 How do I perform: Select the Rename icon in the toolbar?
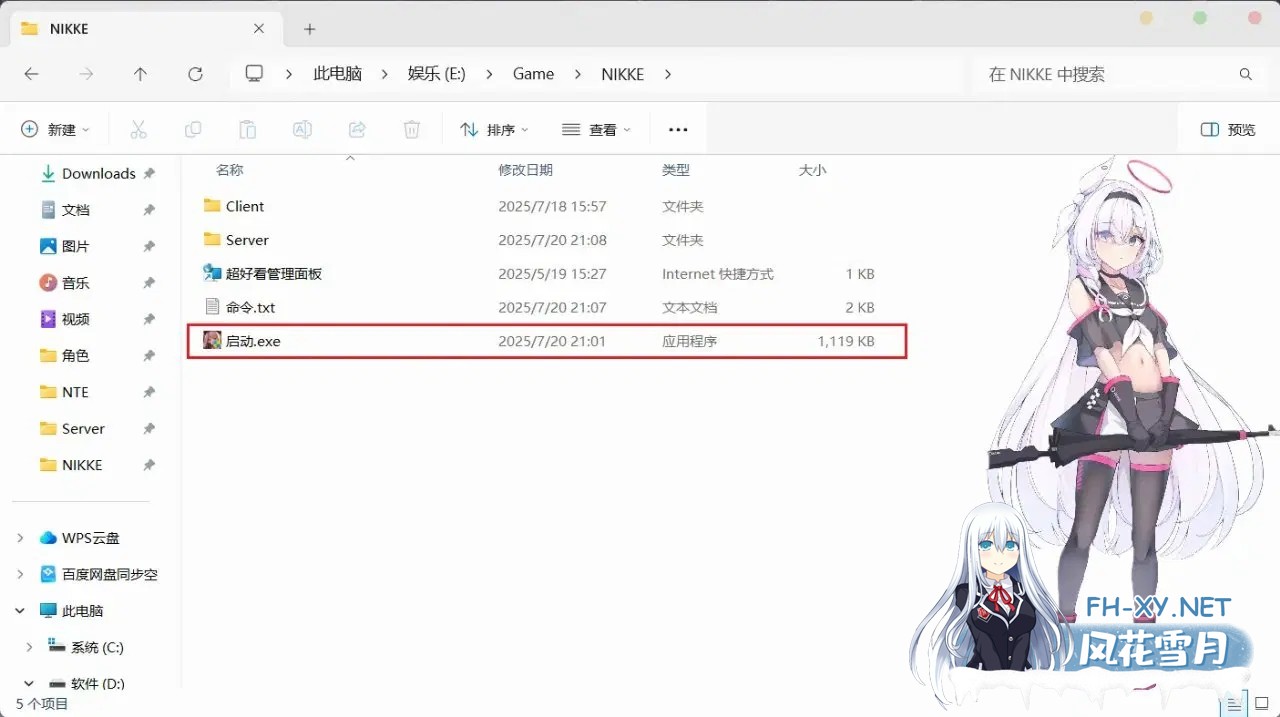coord(302,128)
